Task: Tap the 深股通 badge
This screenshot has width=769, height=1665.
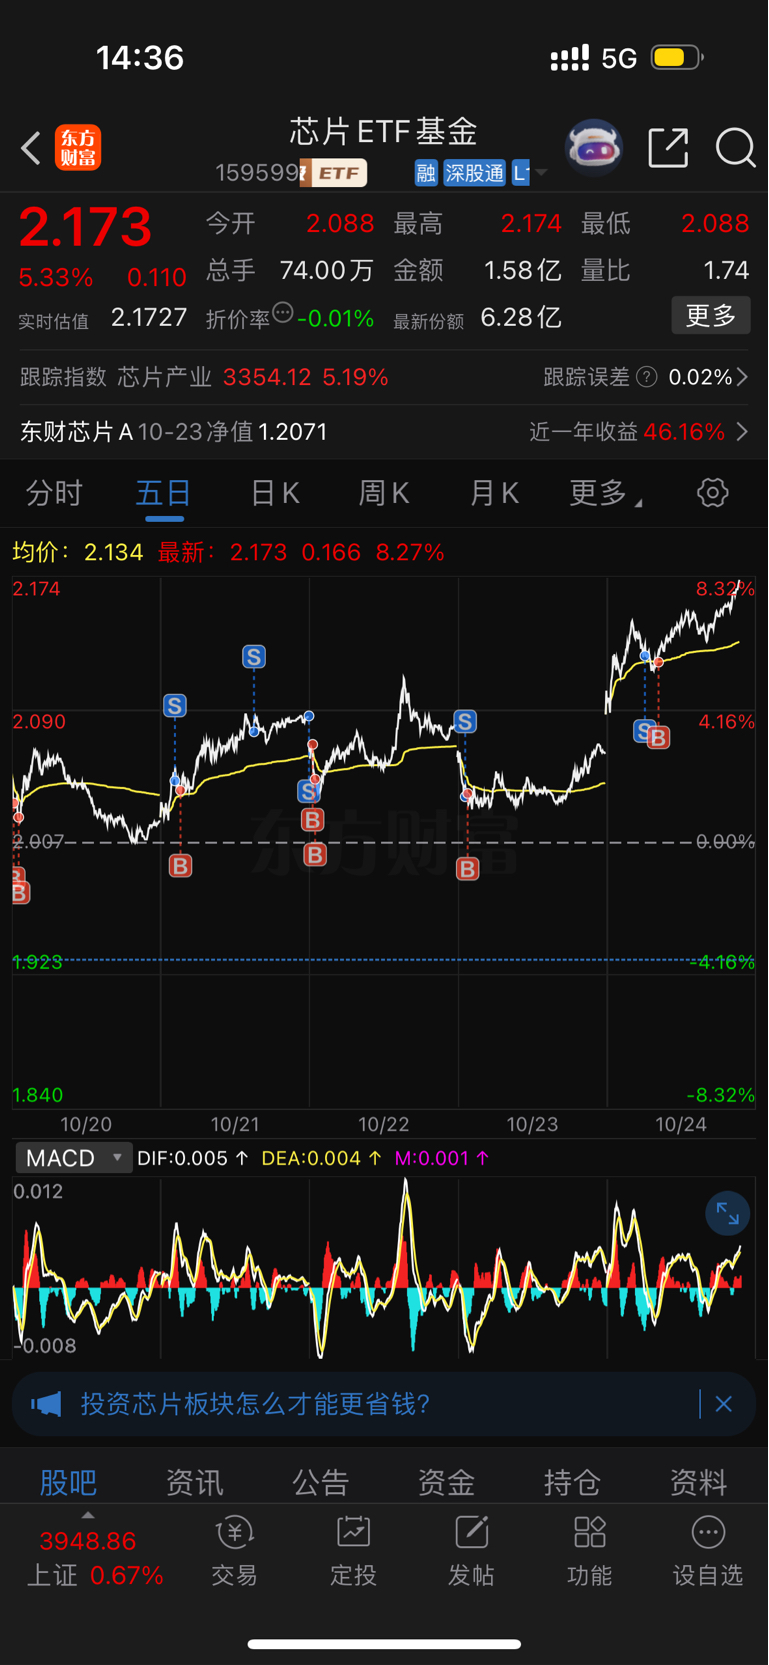Action: point(474,173)
